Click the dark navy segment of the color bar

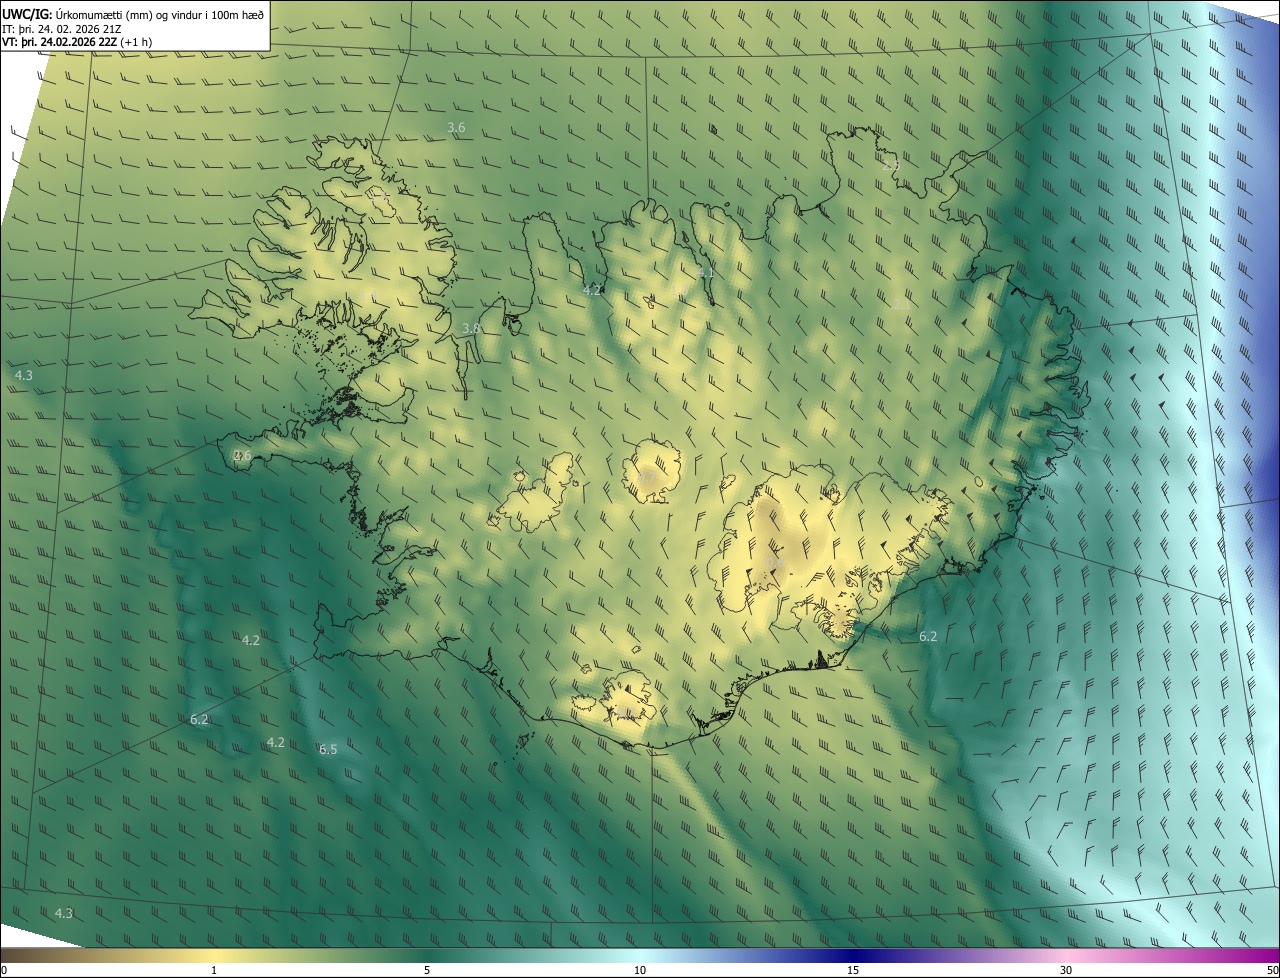pos(853,955)
